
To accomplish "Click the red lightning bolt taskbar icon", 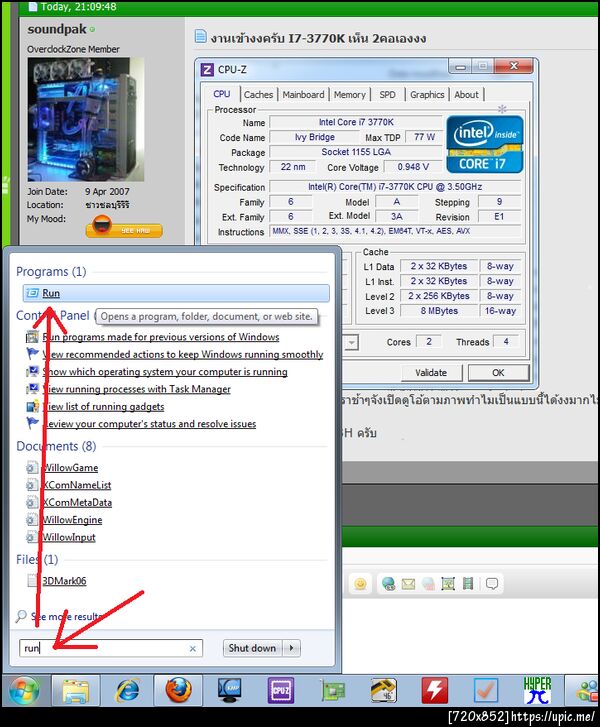I will pos(434,690).
